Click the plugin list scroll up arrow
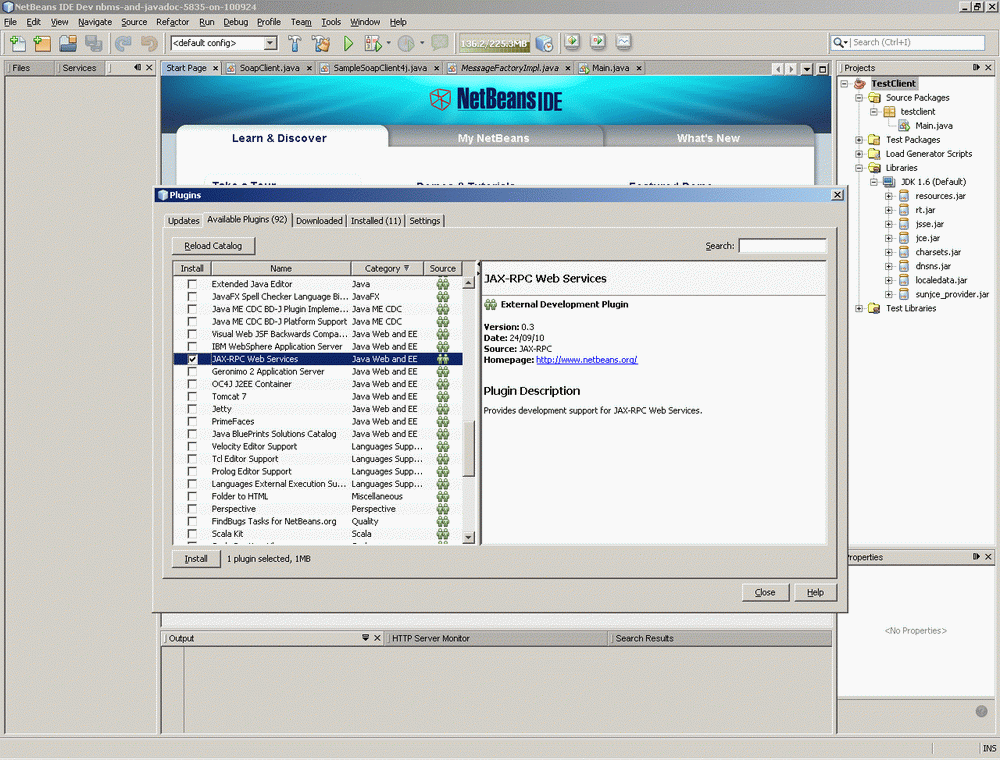 469,283
